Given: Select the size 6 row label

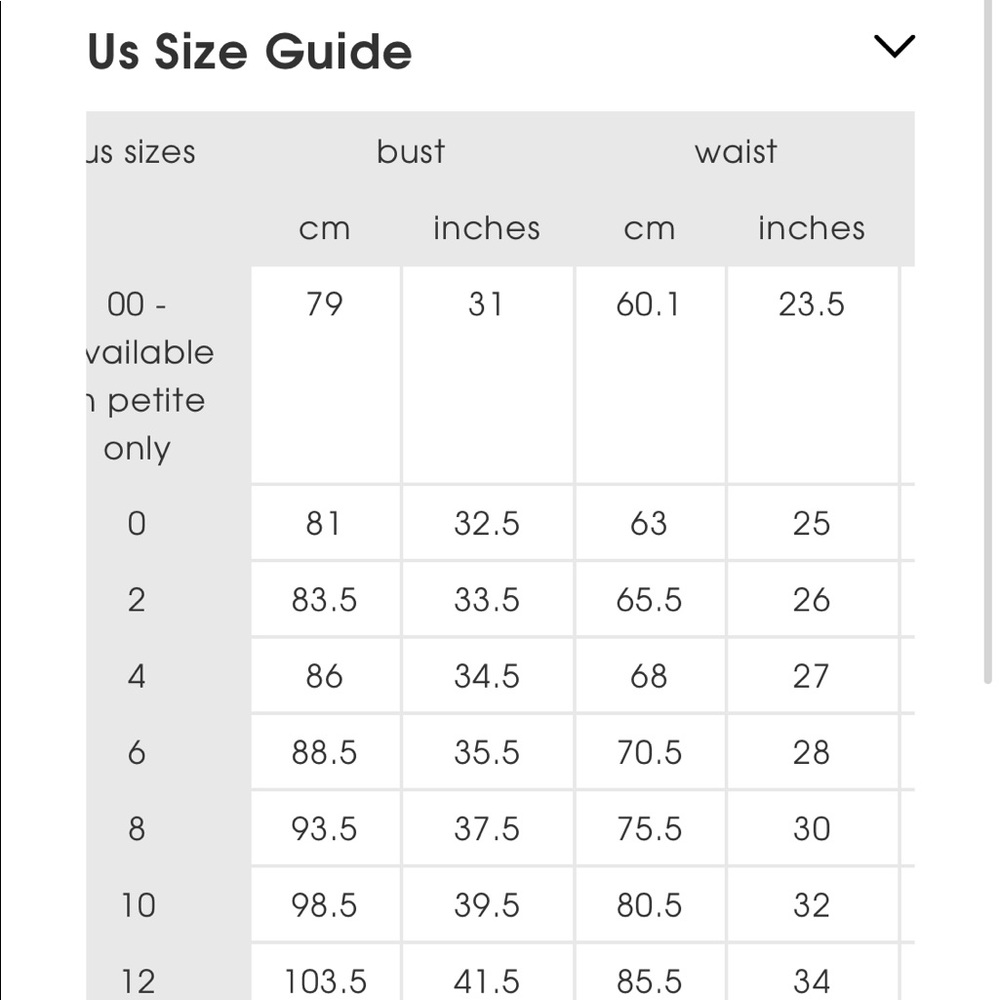Looking at the screenshot, I should pos(137,752).
